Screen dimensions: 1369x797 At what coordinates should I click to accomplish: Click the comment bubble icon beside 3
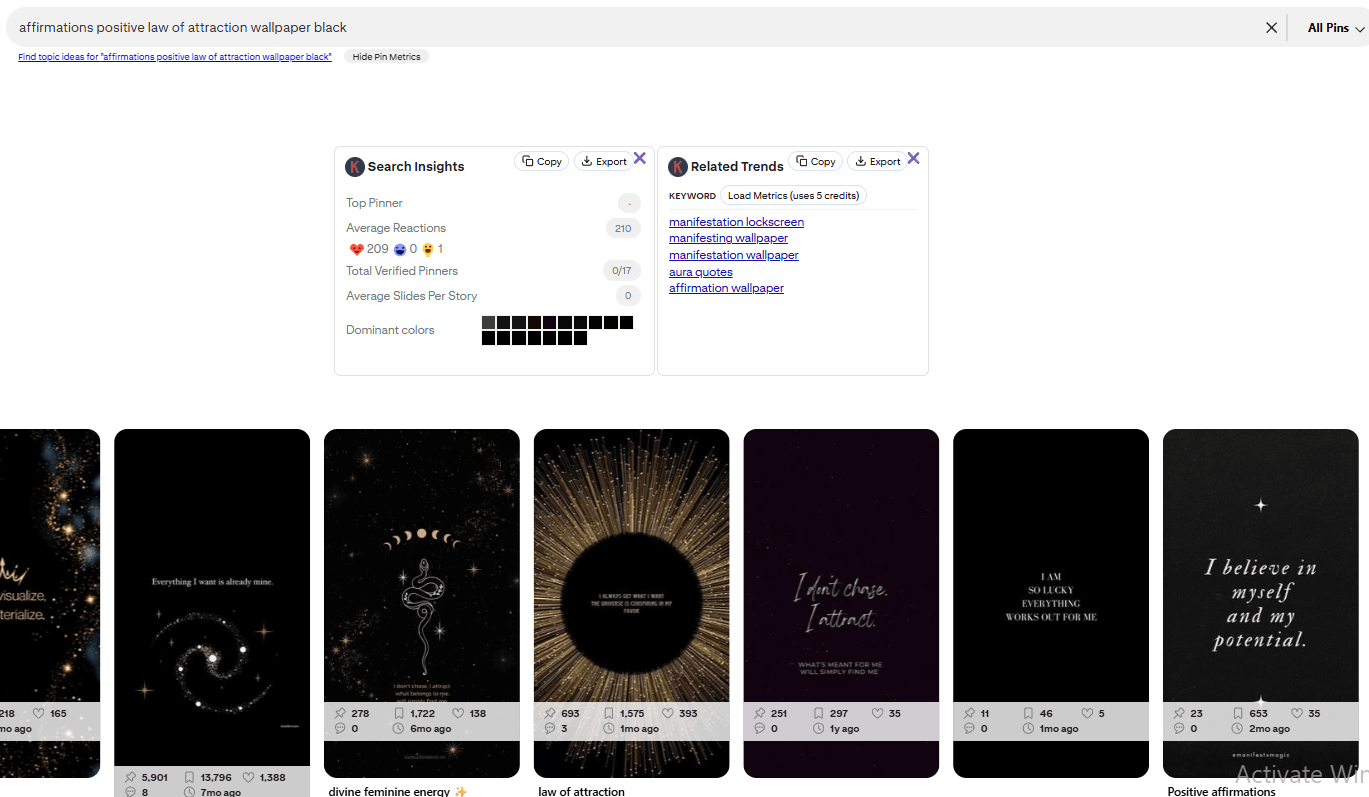pyautogui.click(x=550, y=729)
